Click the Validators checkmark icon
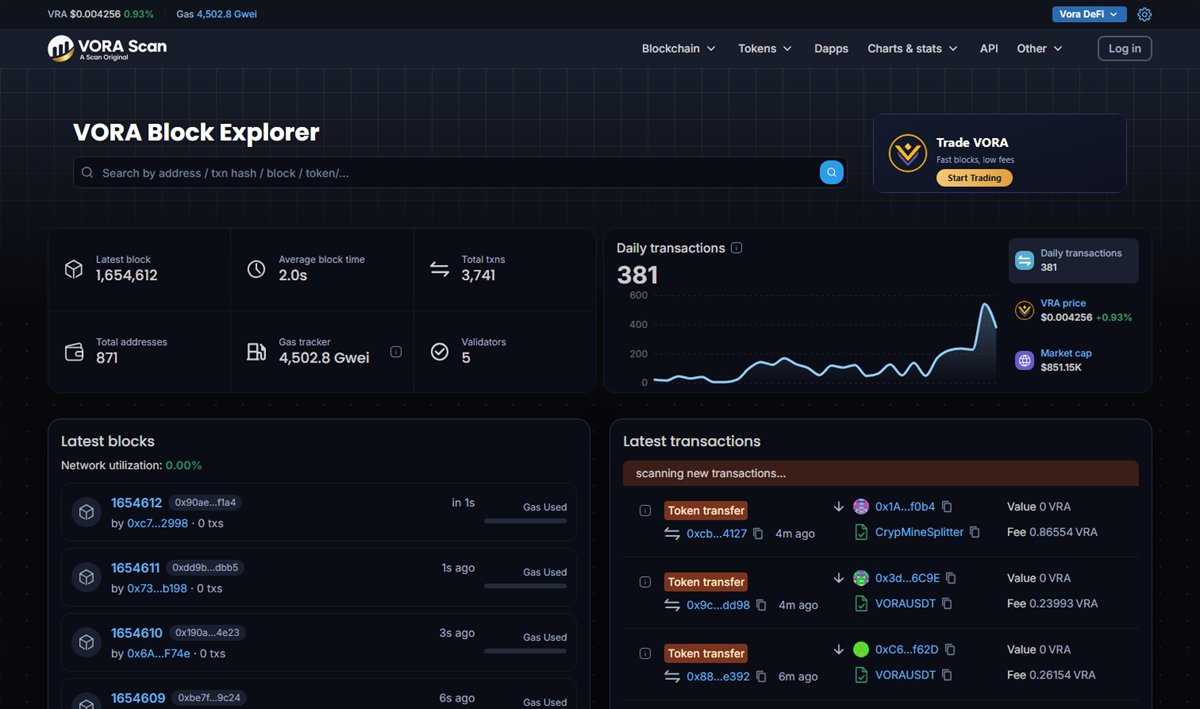Viewport: 1200px width, 709px height. click(439, 352)
